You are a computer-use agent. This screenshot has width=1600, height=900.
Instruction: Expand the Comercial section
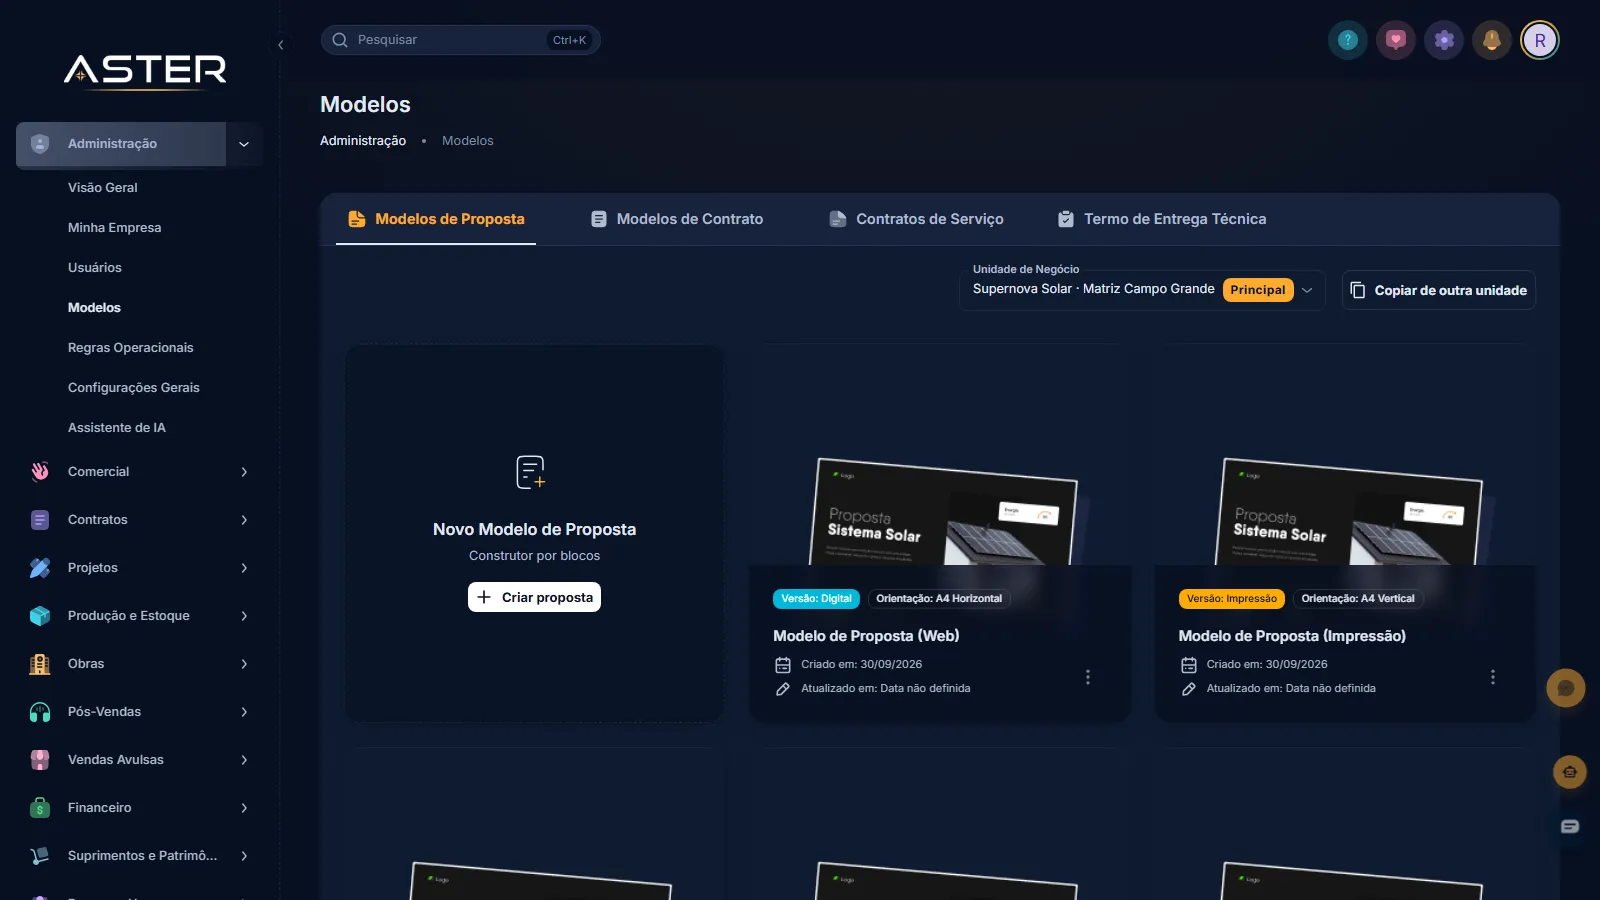point(244,472)
